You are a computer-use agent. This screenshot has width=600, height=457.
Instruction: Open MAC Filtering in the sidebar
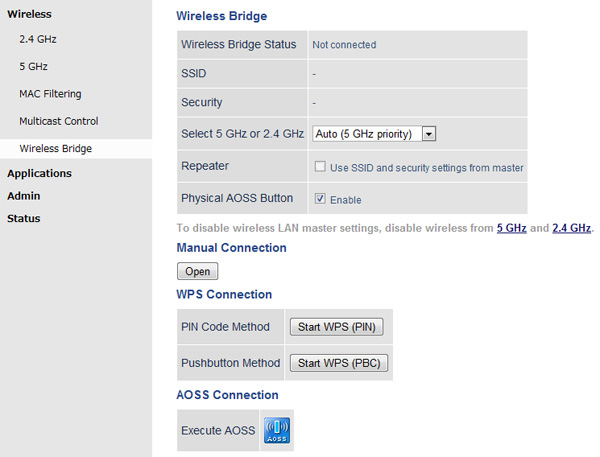(x=50, y=94)
